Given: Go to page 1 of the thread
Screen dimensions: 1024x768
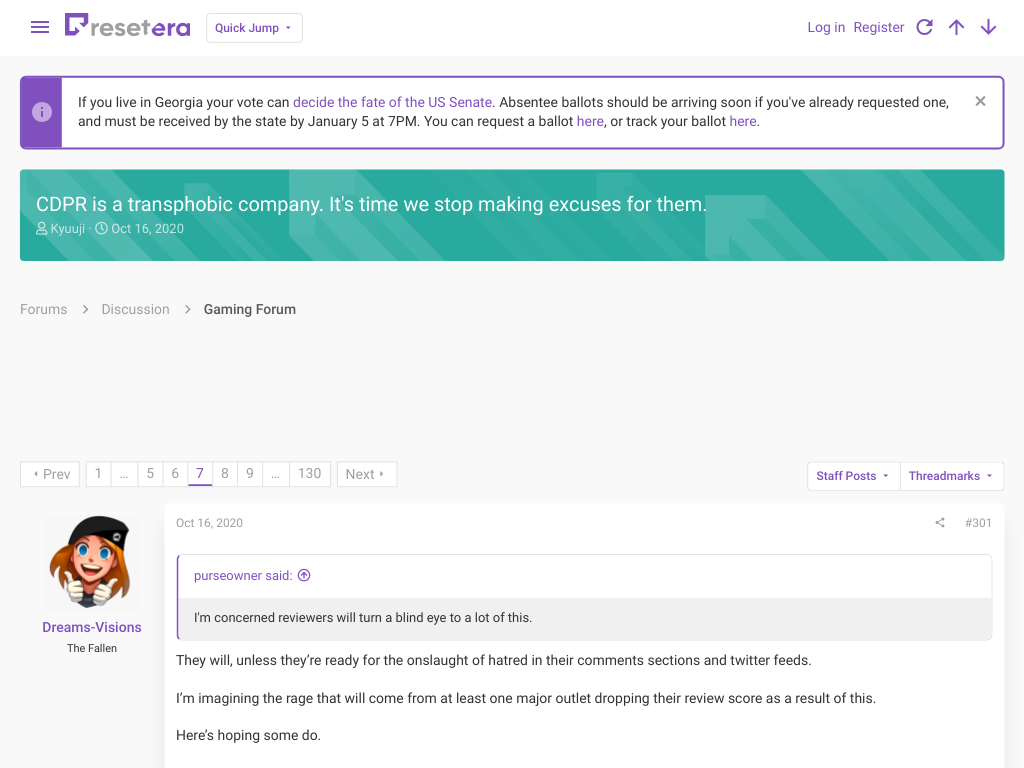Looking at the screenshot, I should point(98,474).
